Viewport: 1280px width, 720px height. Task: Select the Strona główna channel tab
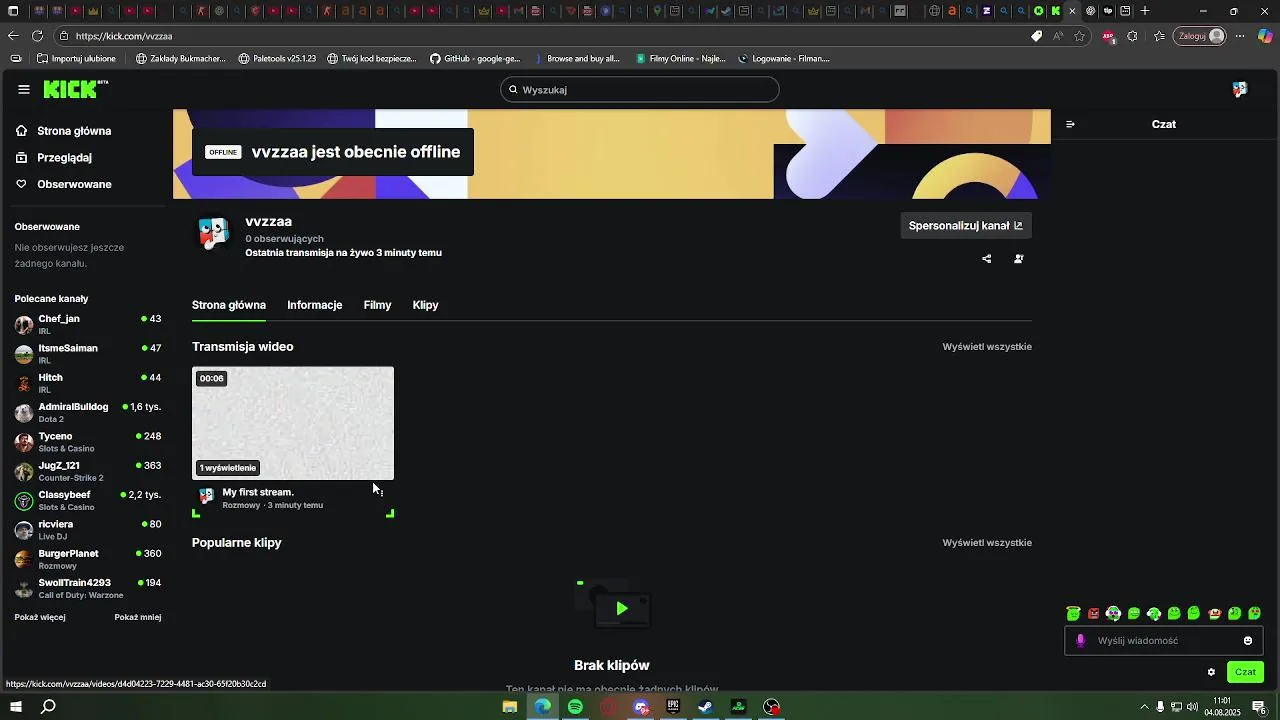point(229,305)
